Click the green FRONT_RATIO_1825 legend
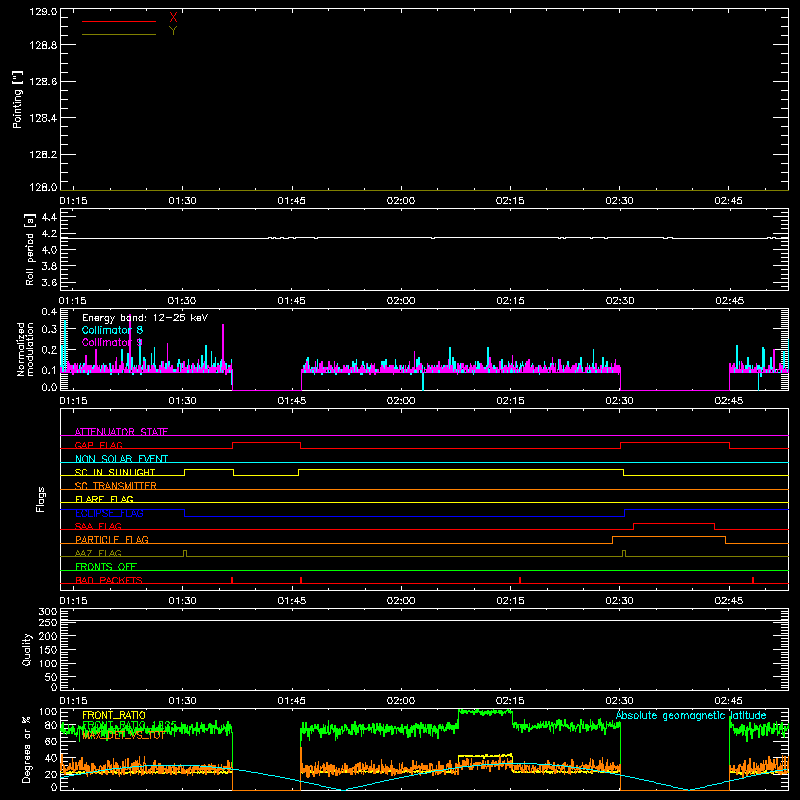The height and width of the screenshot is (800, 800). (x=129, y=724)
